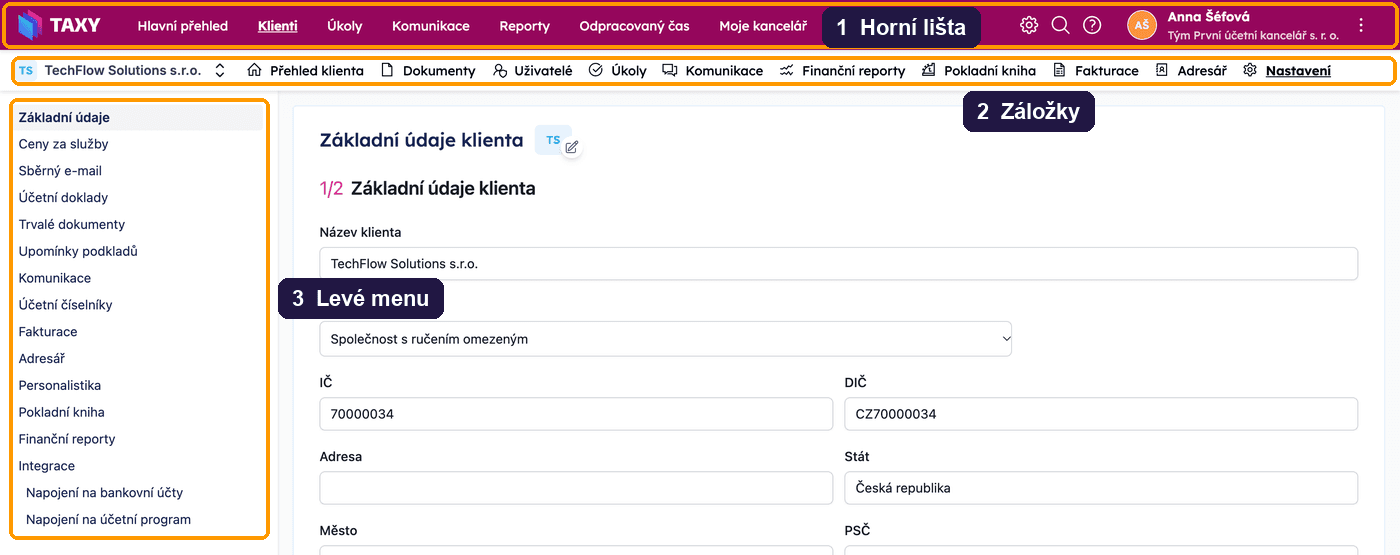Open Odpracovaný čas in top bar
The height and width of the screenshot is (555, 1400).
(x=634, y=26)
